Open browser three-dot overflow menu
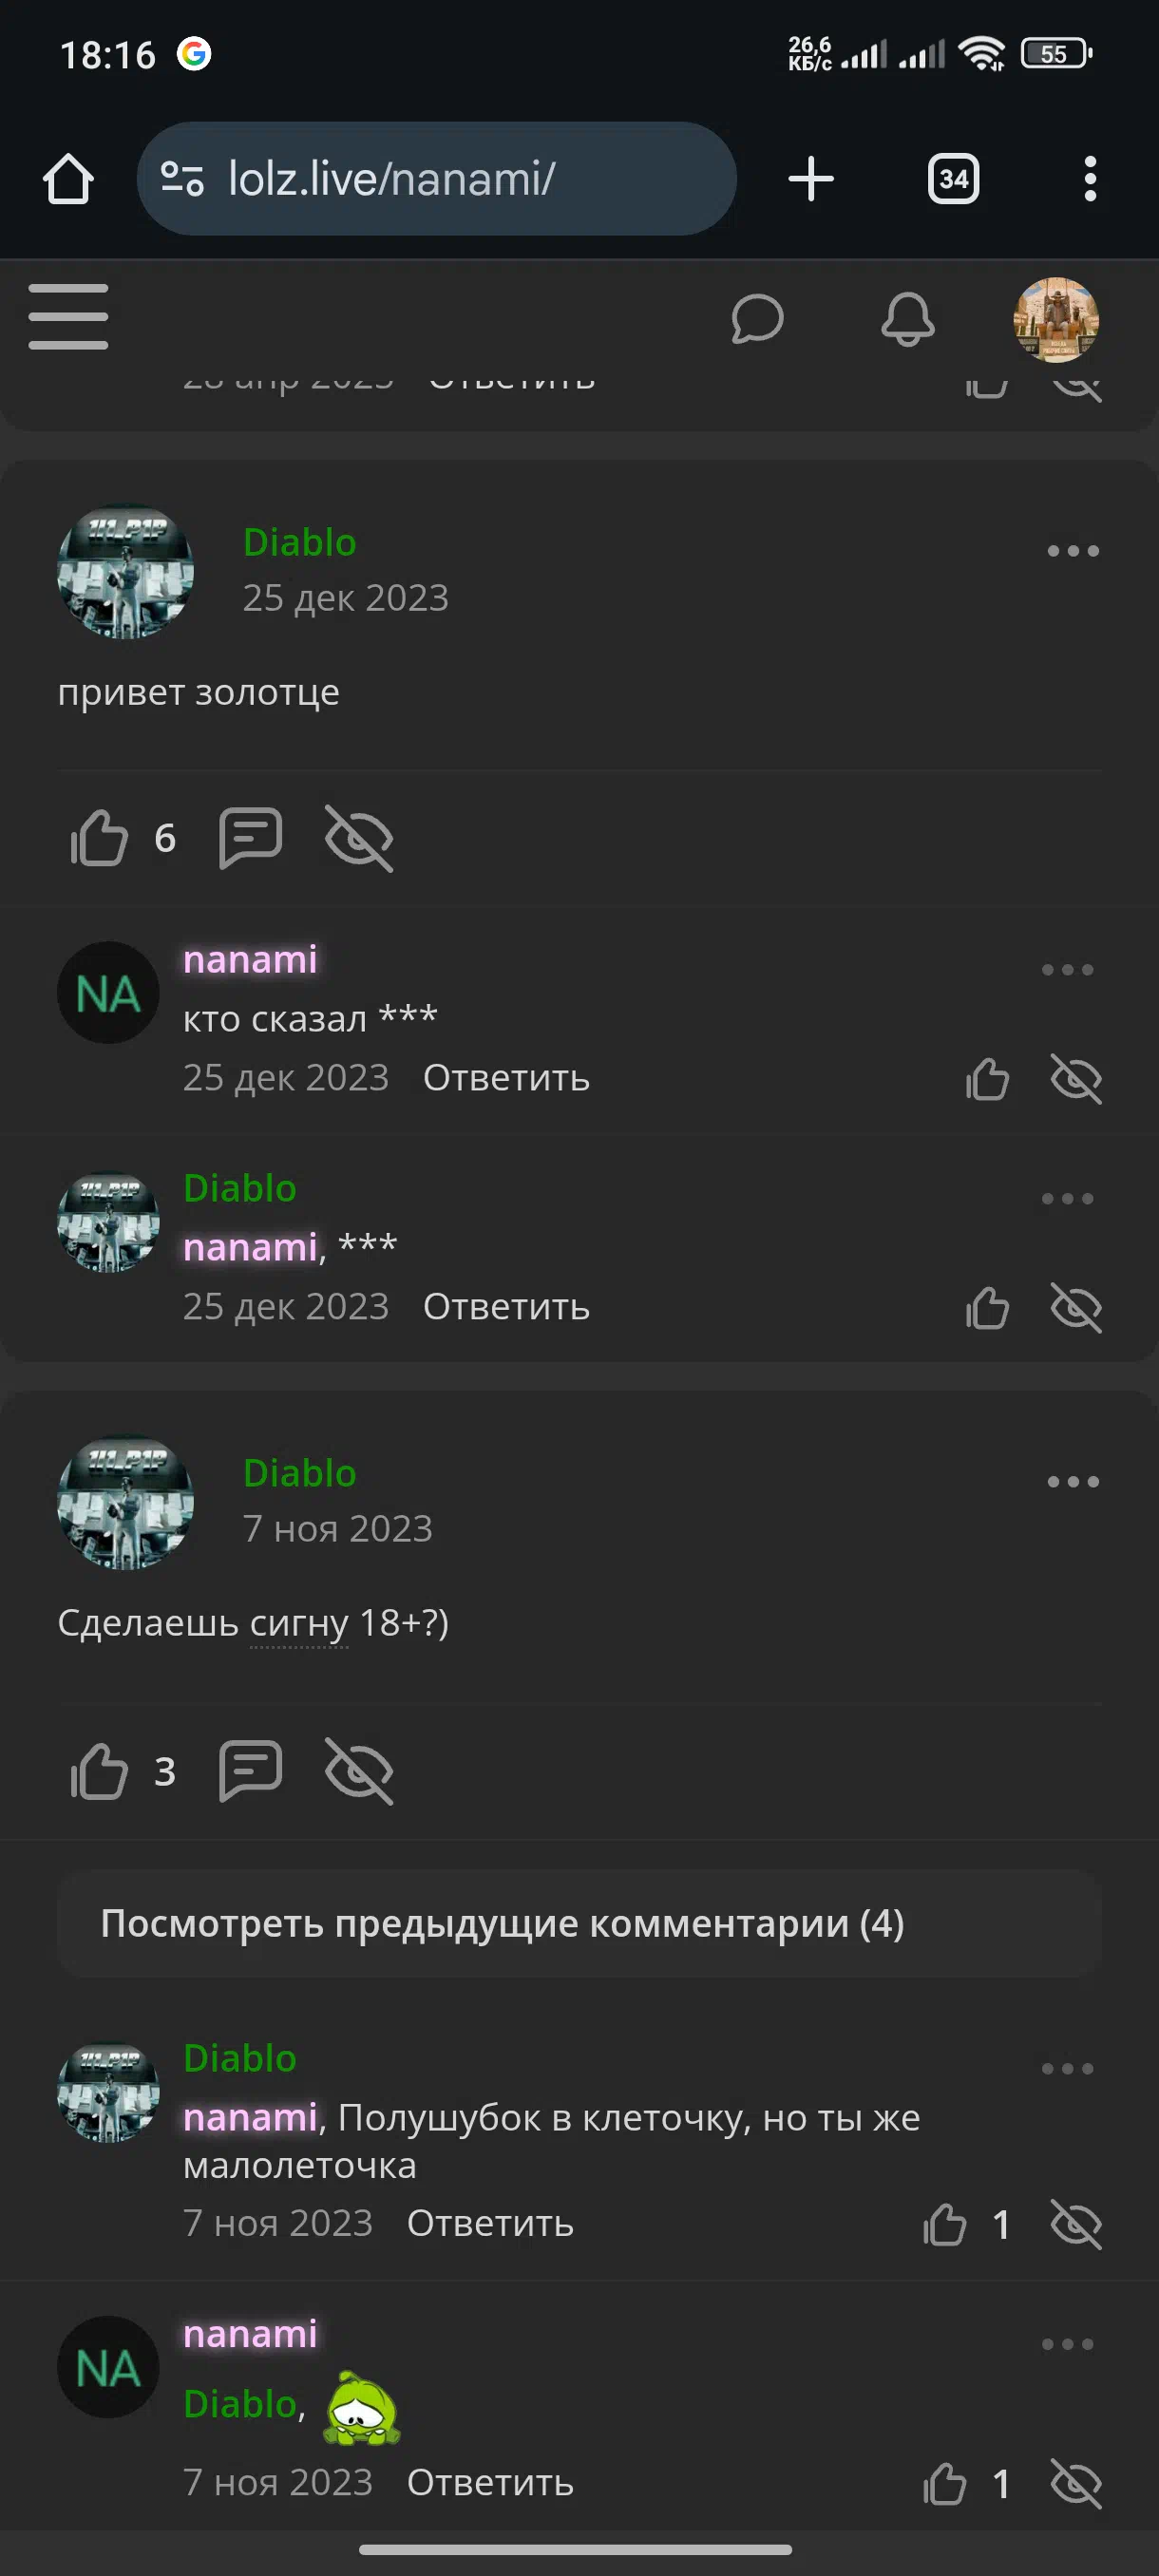Viewport: 1159px width, 2576px height. point(1090,179)
